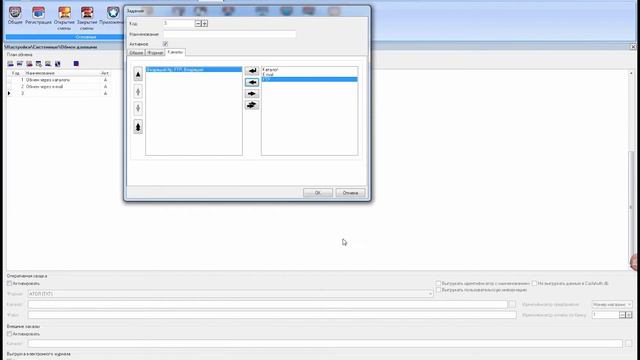This screenshot has width=640, height=360.
Task: Increase the Код value with plus
Action: [x=204, y=24]
